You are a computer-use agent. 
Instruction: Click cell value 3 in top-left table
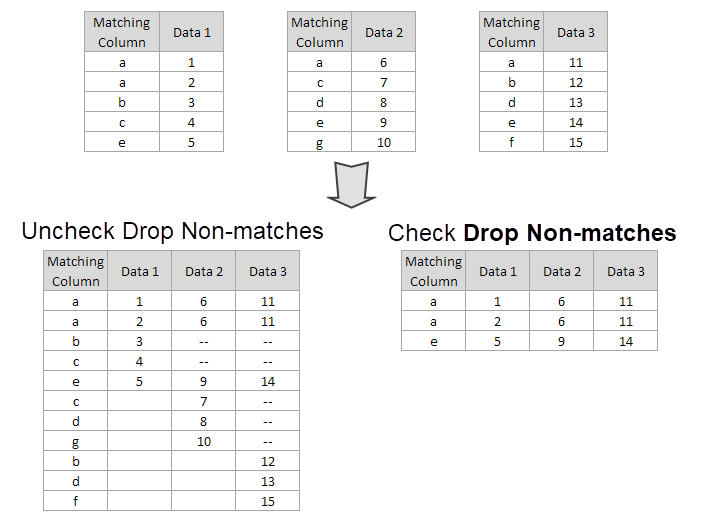pyautogui.click(x=191, y=102)
